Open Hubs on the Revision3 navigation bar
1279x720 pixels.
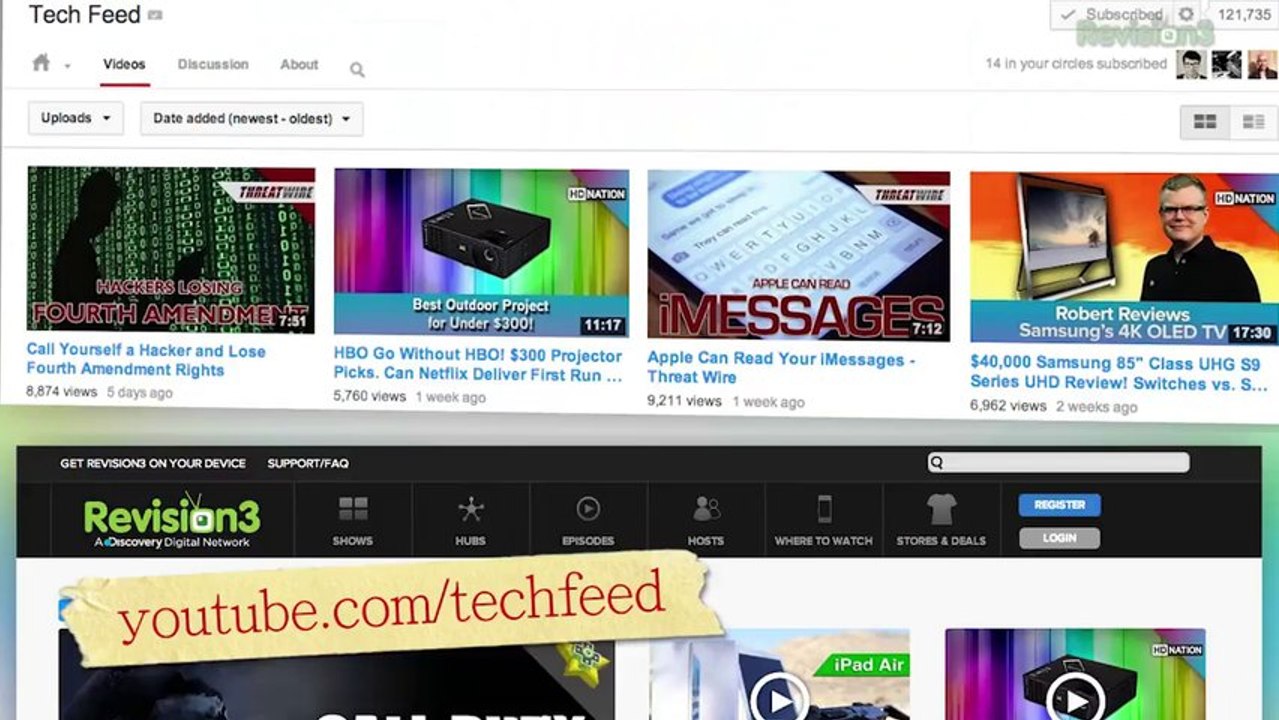[470, 520]
